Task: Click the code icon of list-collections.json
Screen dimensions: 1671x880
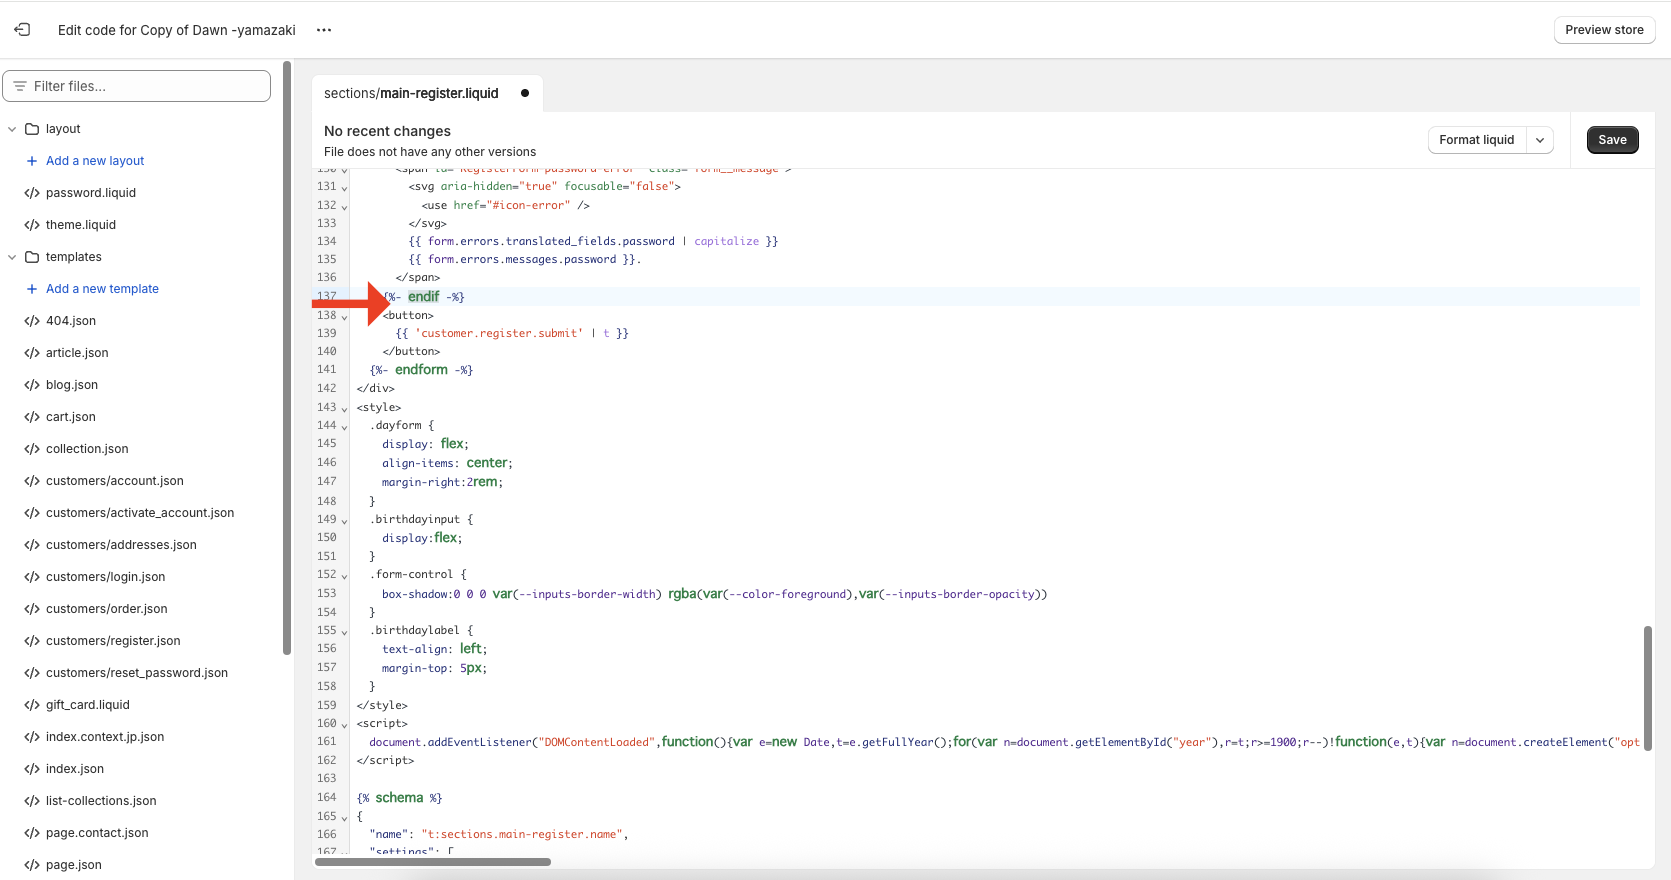Action: [32, 801]
